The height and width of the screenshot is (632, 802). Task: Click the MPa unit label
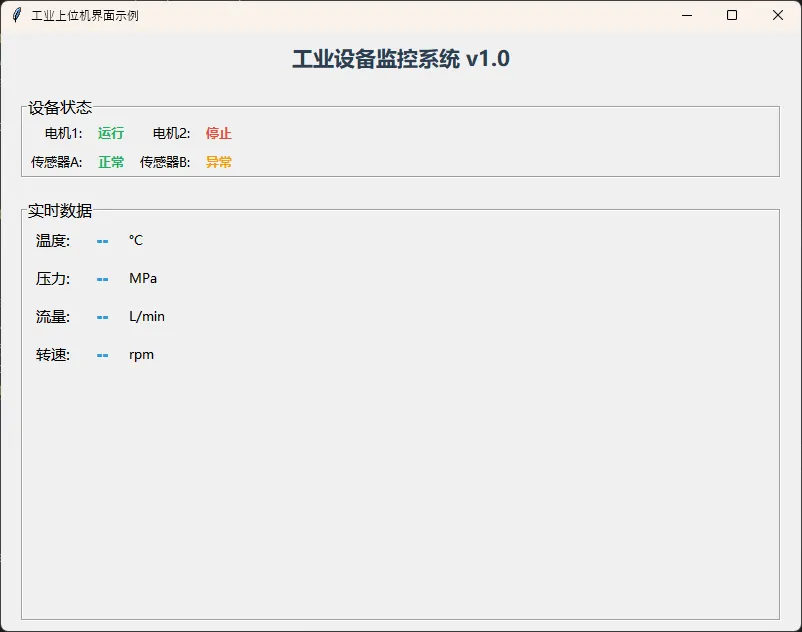click(x=143, y=279)
